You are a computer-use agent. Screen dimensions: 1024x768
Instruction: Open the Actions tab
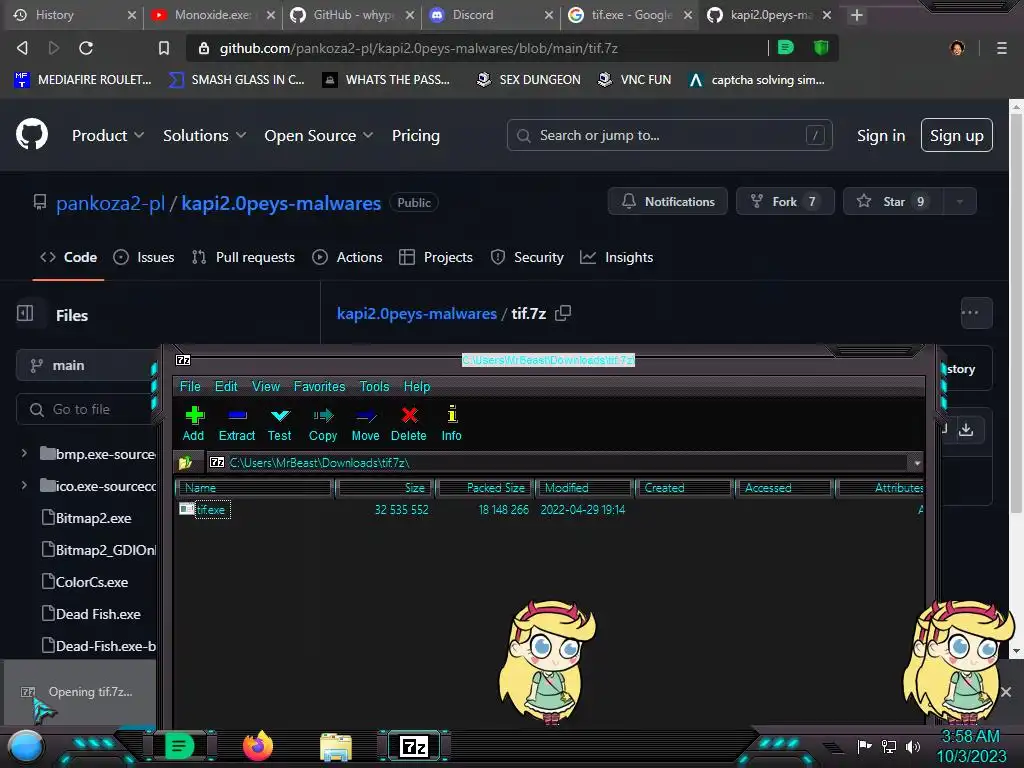347,257
